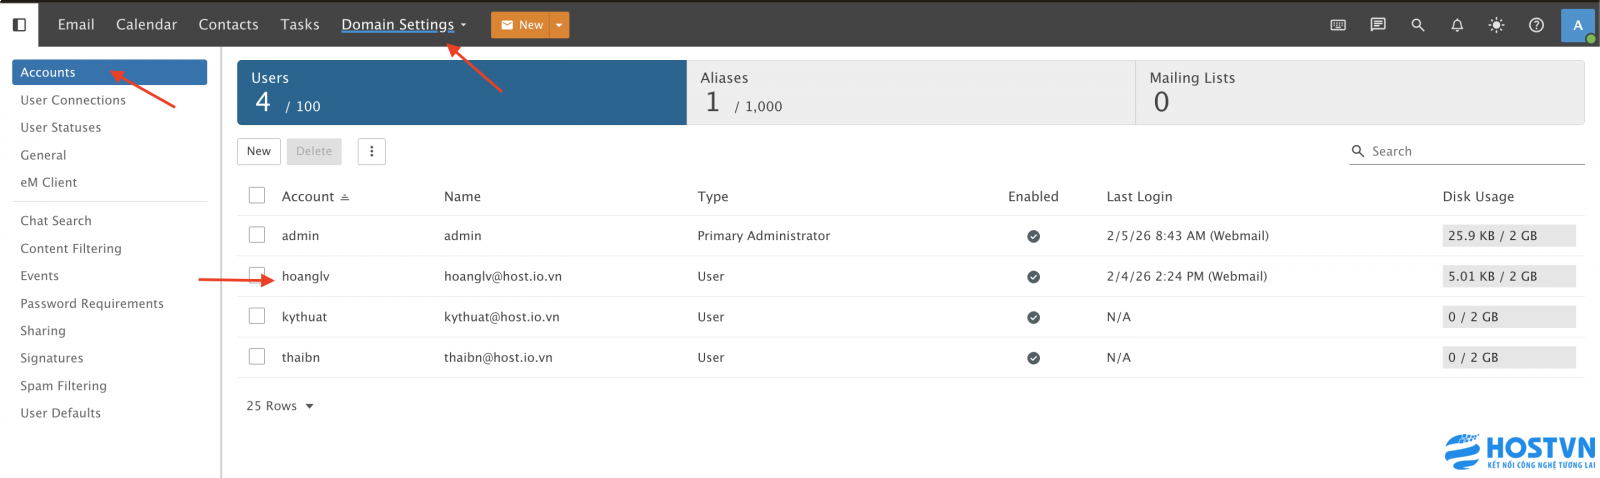Click the white New account button
The height and width of the screenshot is (478, 1600).
click(259, 151)
